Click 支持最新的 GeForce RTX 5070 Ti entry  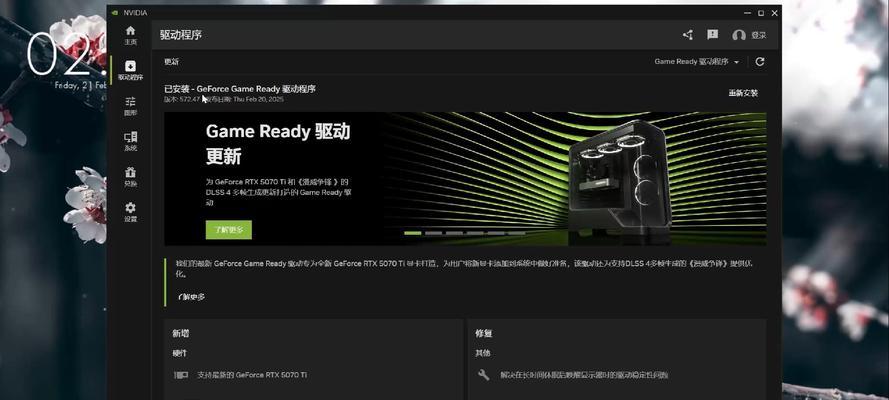coord(252,375)
